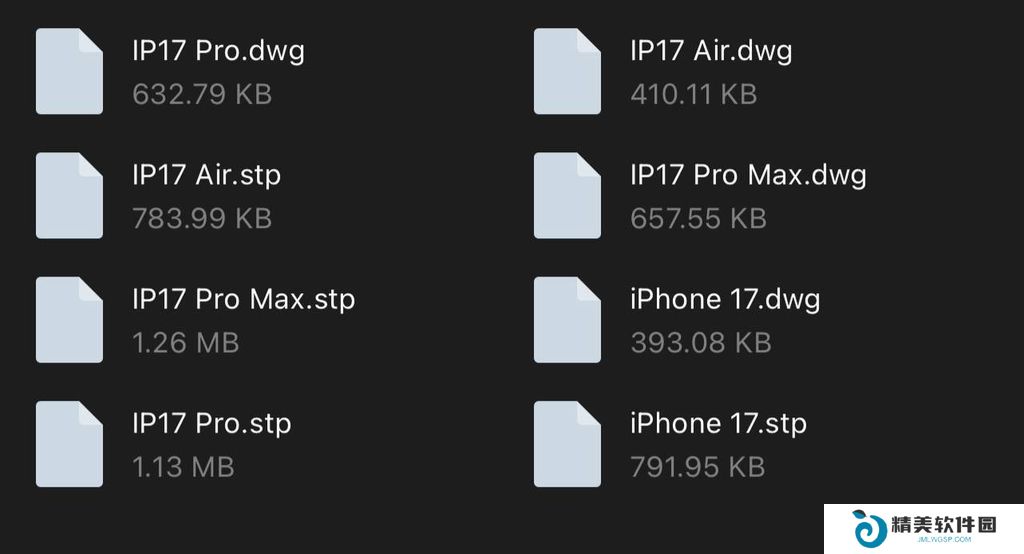Image resolution: width=1024 pixels, height=554 pixels.
Task: Open the IP17 Air.stp file icon
Action: coord(69,195)
